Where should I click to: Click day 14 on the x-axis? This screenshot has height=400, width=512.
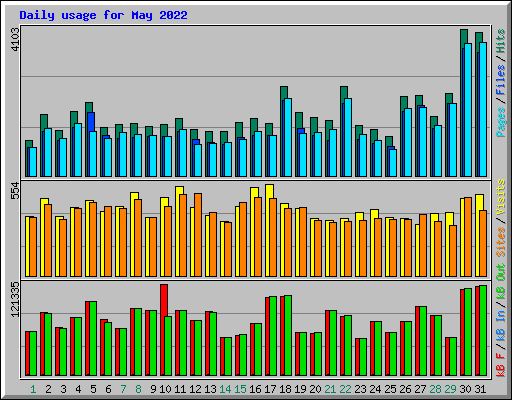click(x=225, y=389)
